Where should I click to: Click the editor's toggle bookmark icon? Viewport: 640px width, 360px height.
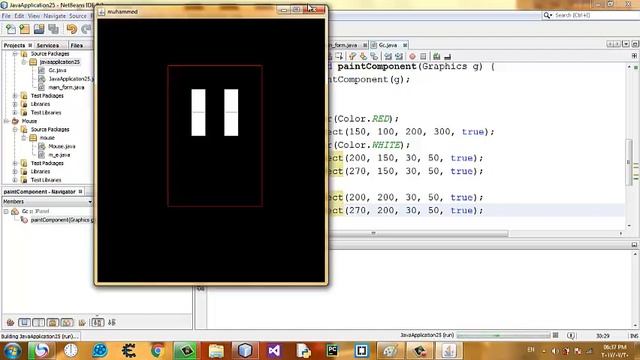(x=374, y=56)
